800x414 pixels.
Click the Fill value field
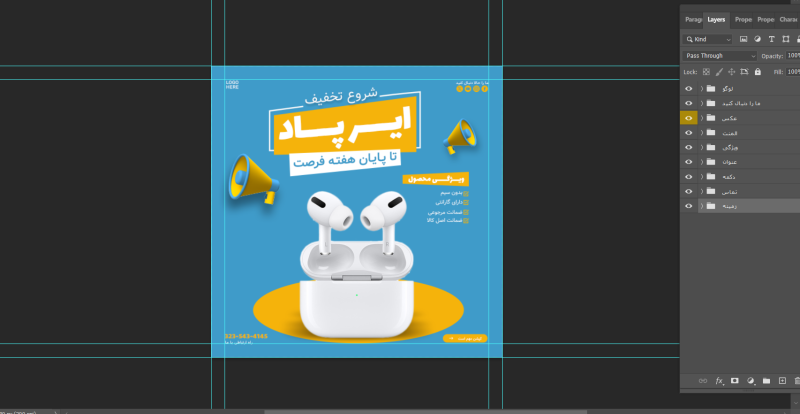793,72
